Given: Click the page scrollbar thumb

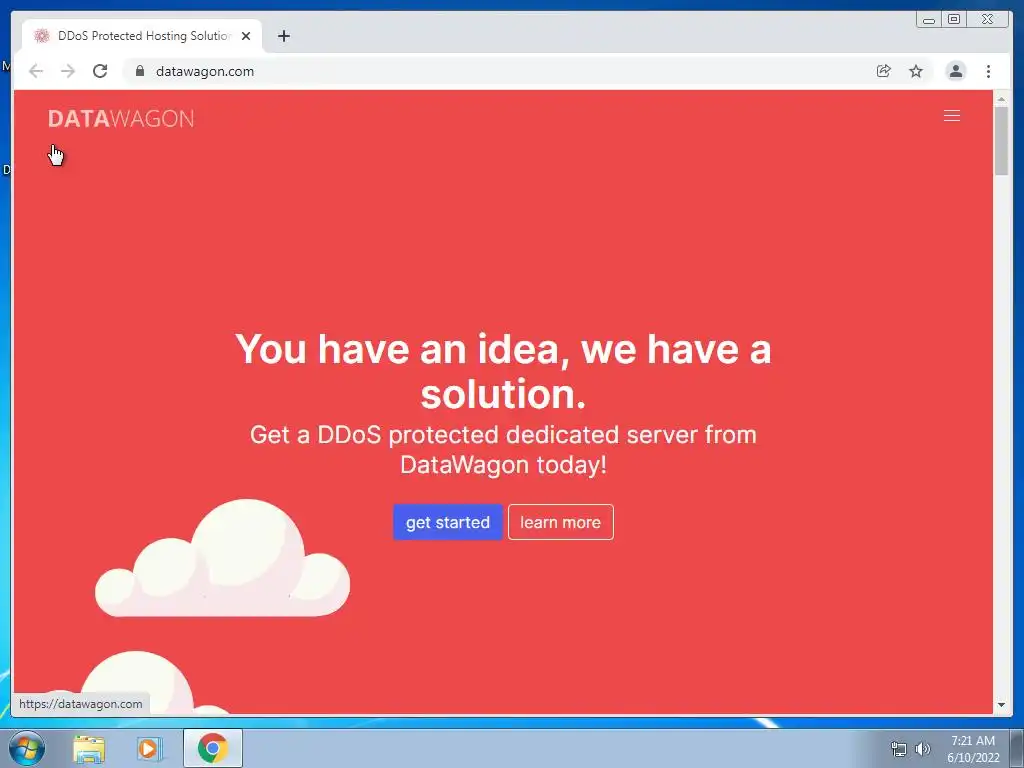Looking at the screenshot, I should pos(1001,141).
